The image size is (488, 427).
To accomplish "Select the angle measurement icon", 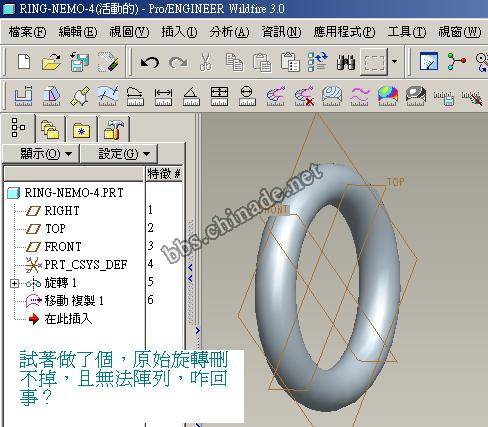I will coord(191,96).
